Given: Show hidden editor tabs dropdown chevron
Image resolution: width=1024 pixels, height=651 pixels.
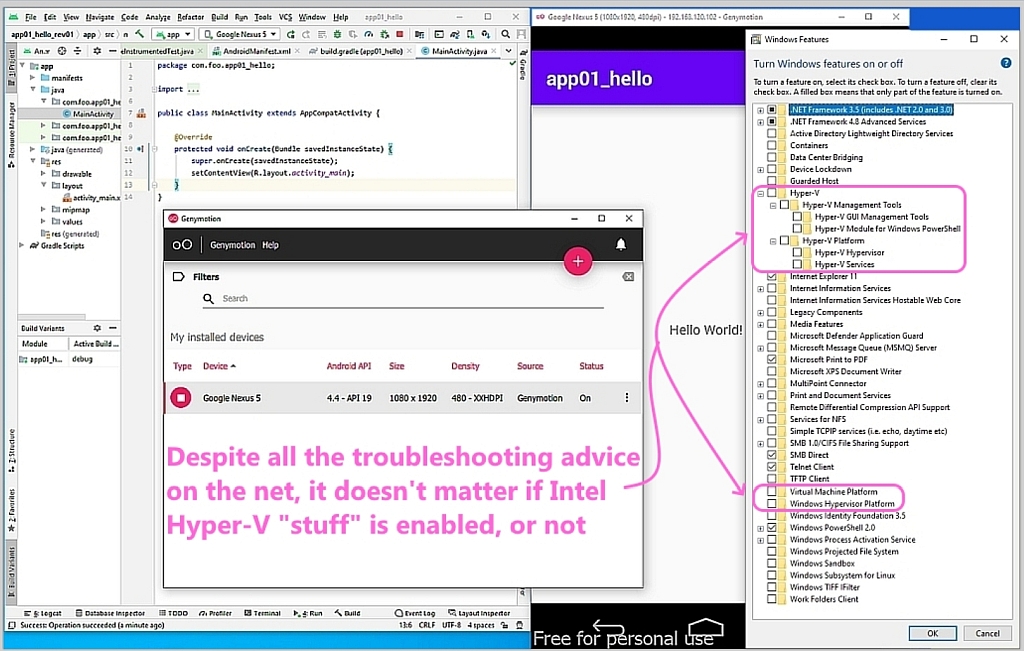Looking at the screenshot, I should pos(508,50).
